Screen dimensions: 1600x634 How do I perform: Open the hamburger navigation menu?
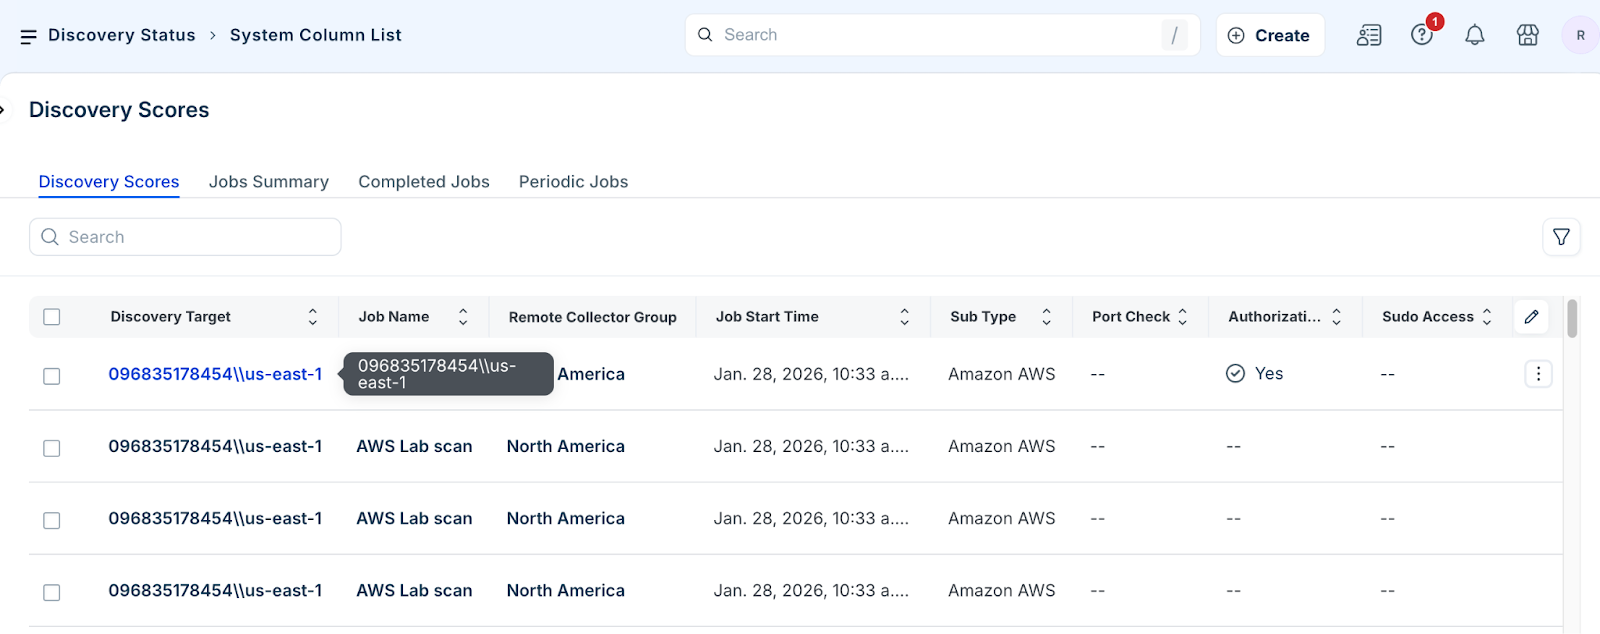[x=28, y=36]
